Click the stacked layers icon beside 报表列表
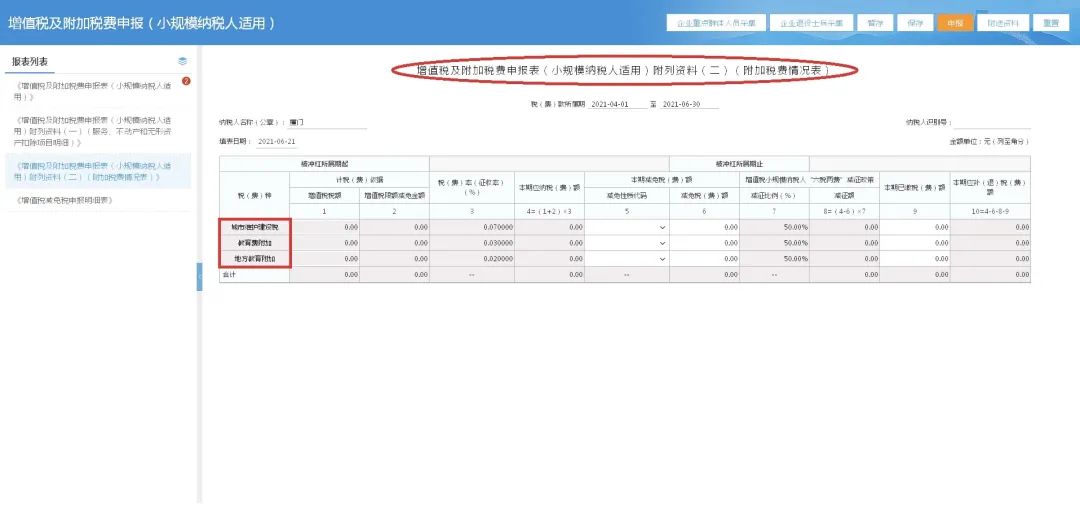The width and height of the screenshot is (1080, 506). [183, 61]
